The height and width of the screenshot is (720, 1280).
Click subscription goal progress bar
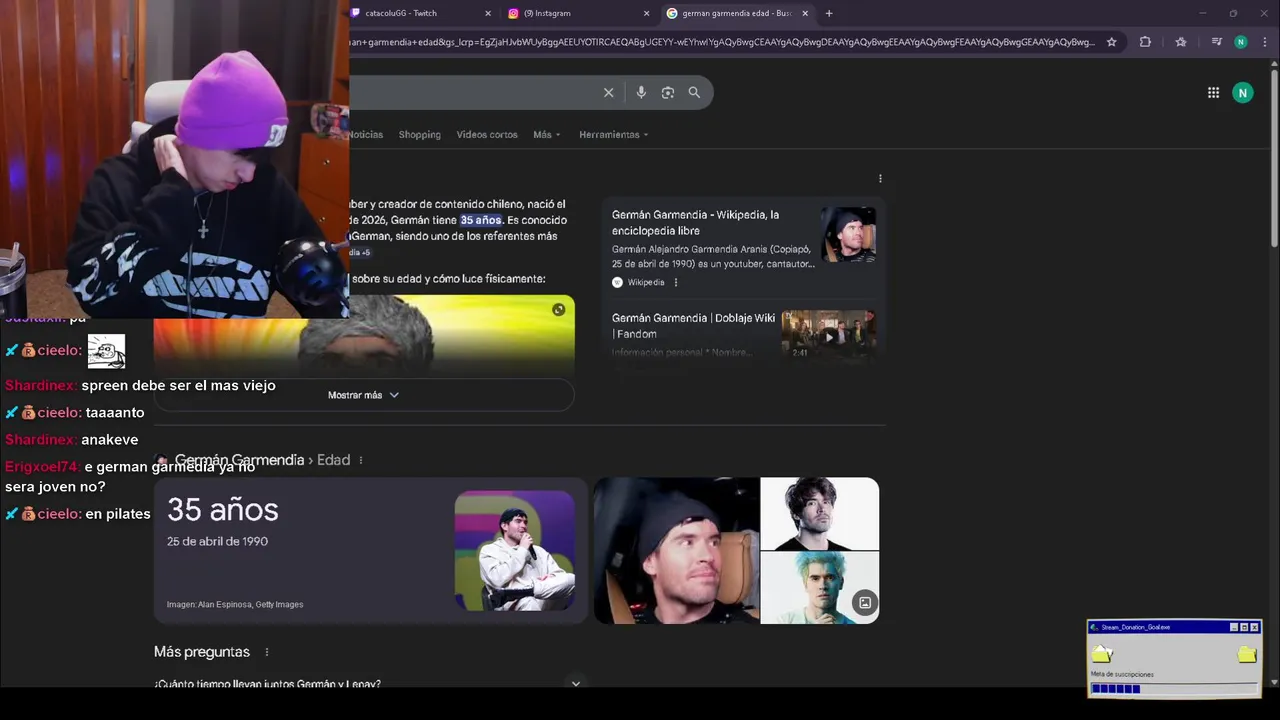1174,688
